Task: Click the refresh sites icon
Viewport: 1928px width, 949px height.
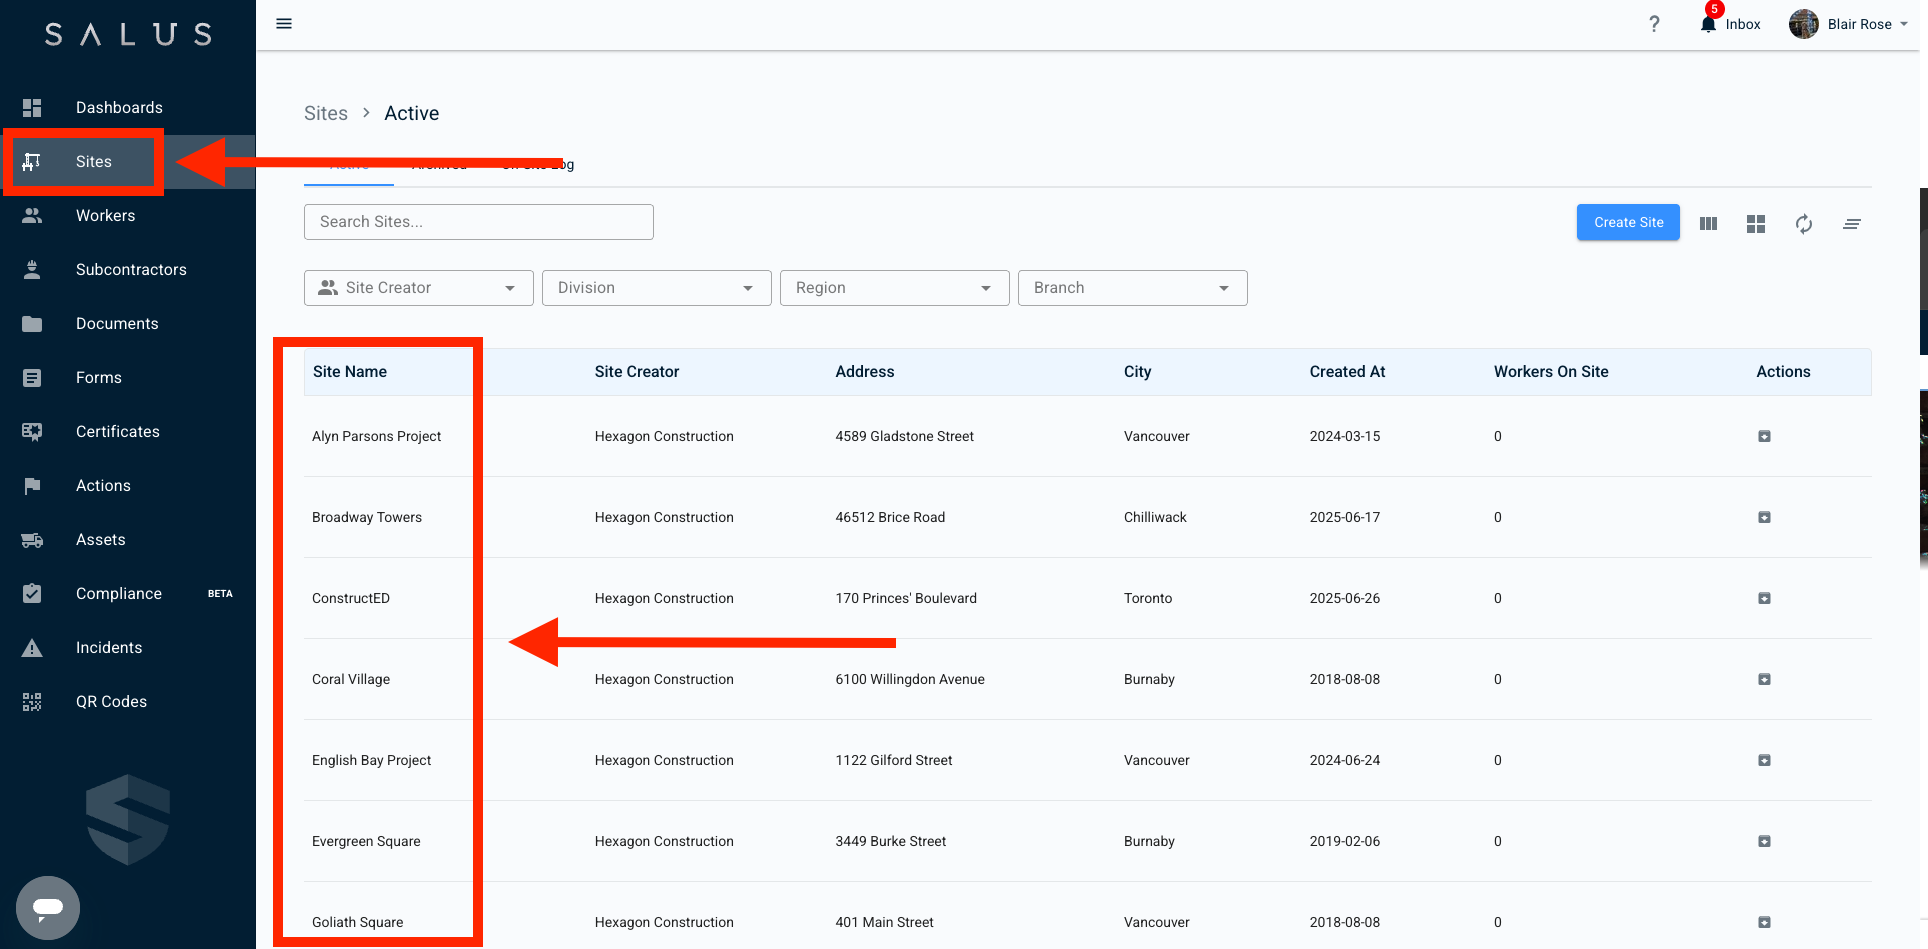Action: point(1804,224)
